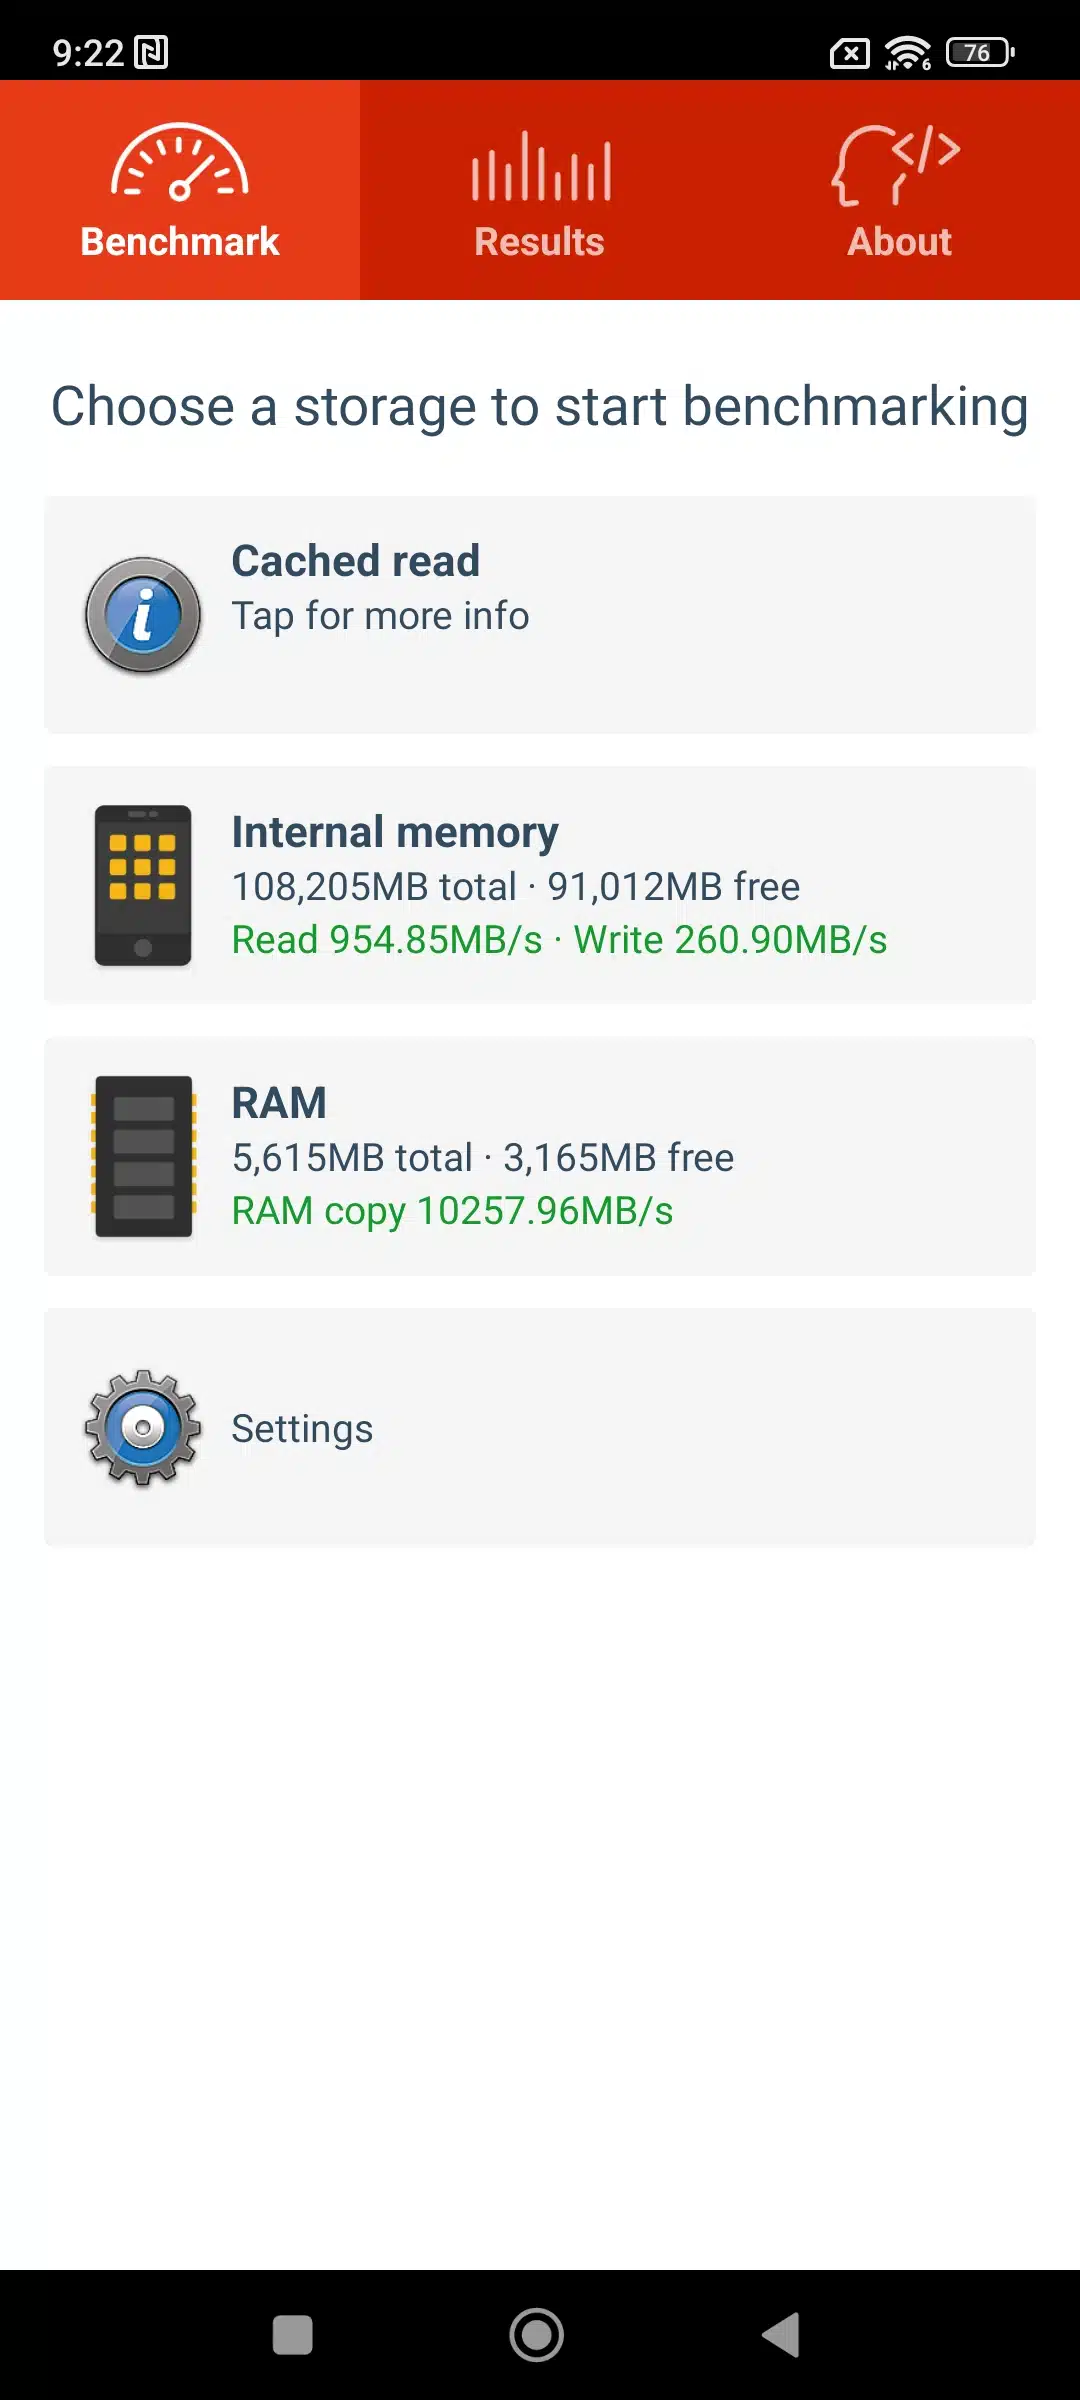Select the RAM title text
Viewport: 1080px width, 2400px height.
(x=279, y=1103)
